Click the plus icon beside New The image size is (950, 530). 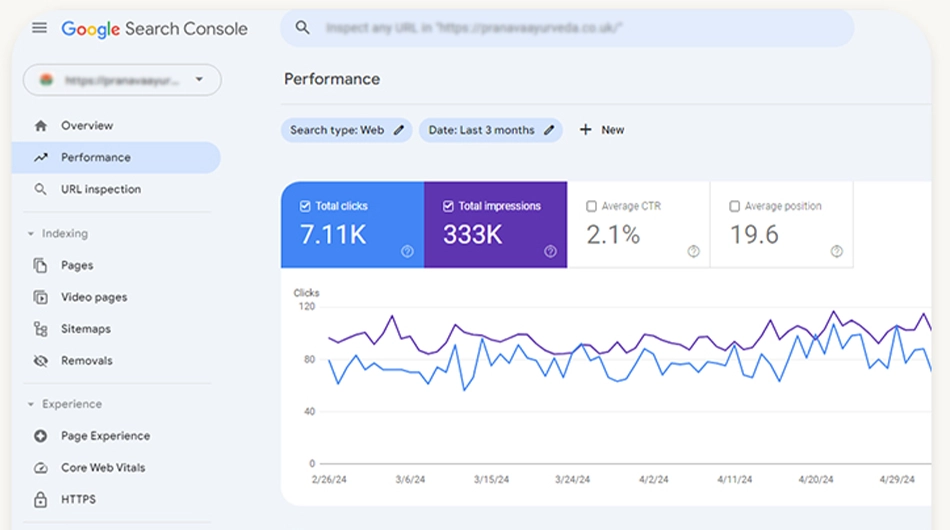[585, 130]
